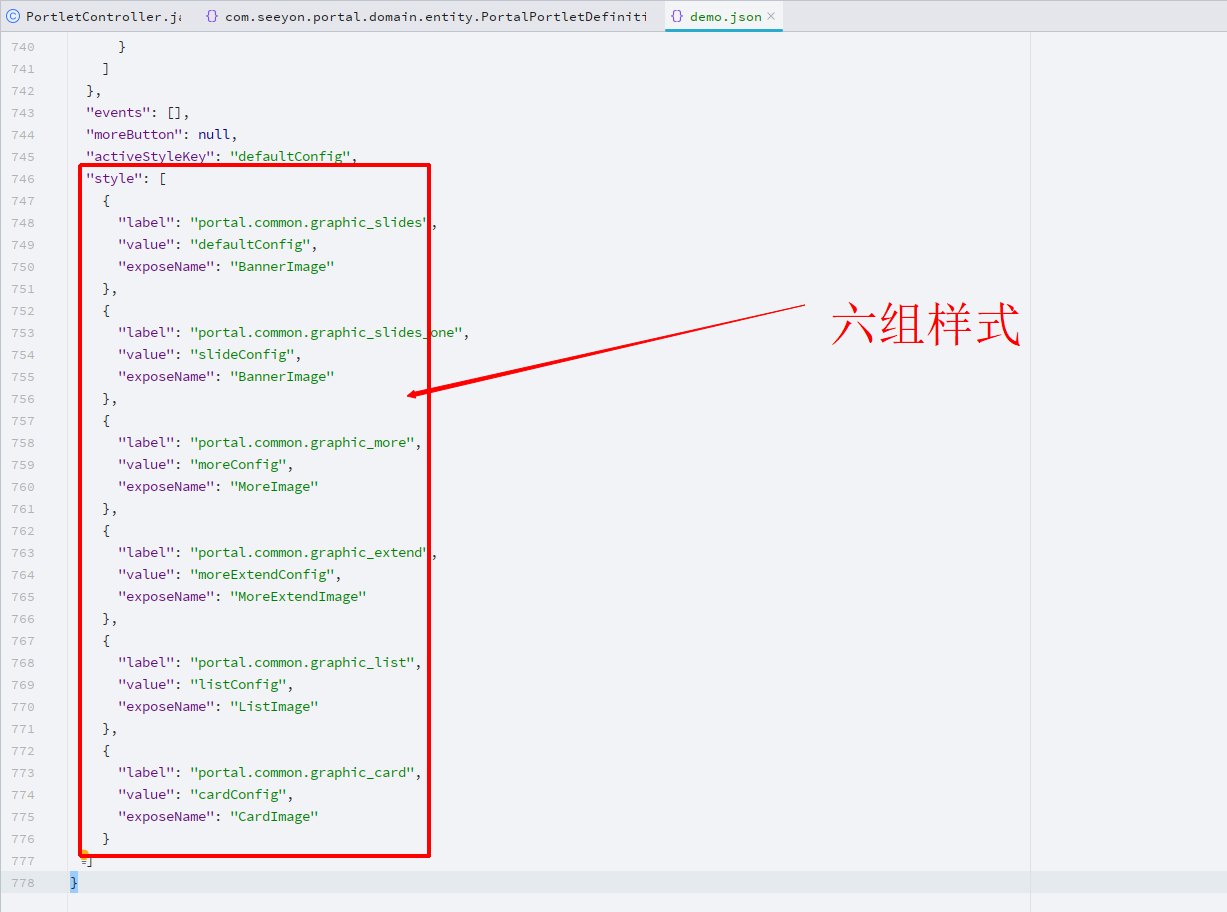The width and height of the screenshot is (1227, 912).
Task: Open the com.seeyon.portal.domain.entity.PortalPortletDefinition tab
Action: tap(424, 16)
